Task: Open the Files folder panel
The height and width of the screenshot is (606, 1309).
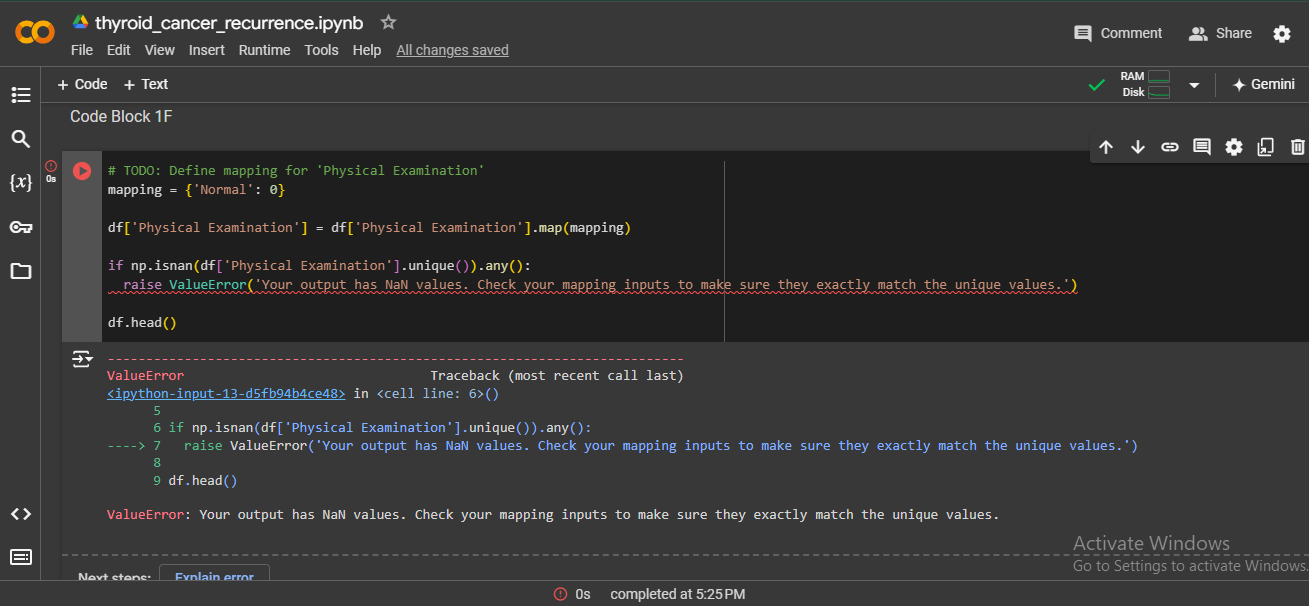Action: point(20,271)
